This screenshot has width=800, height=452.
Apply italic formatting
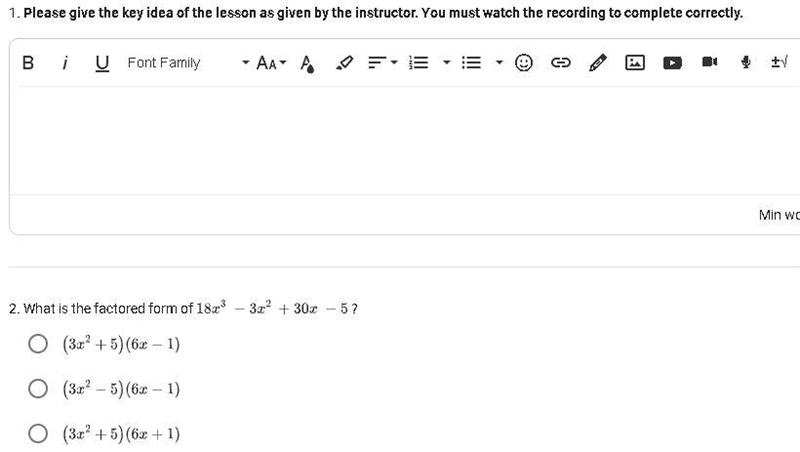[65, 63]
